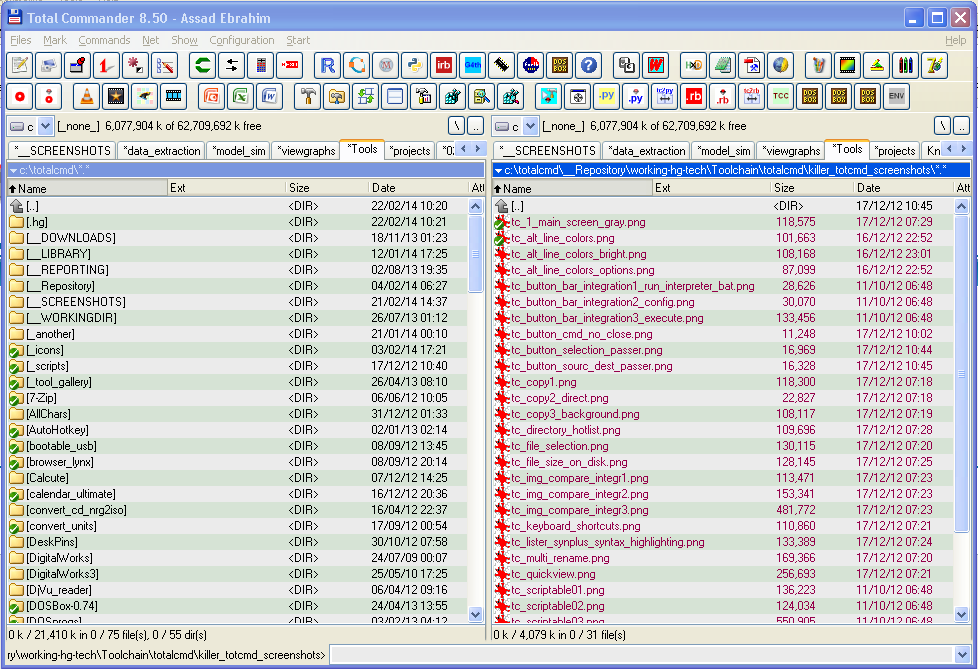
Task: Launch the VLC traffic cone icon
Action: point(87,97)
